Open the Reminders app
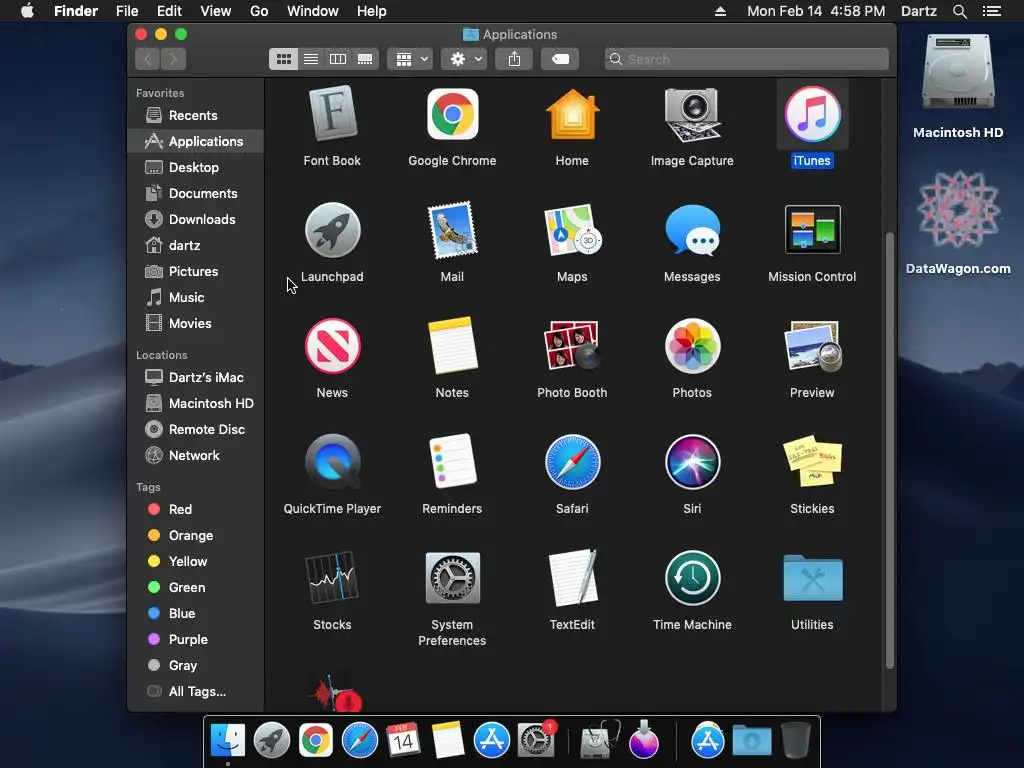This screenshot has height=768, width=1024. (452, 462)
